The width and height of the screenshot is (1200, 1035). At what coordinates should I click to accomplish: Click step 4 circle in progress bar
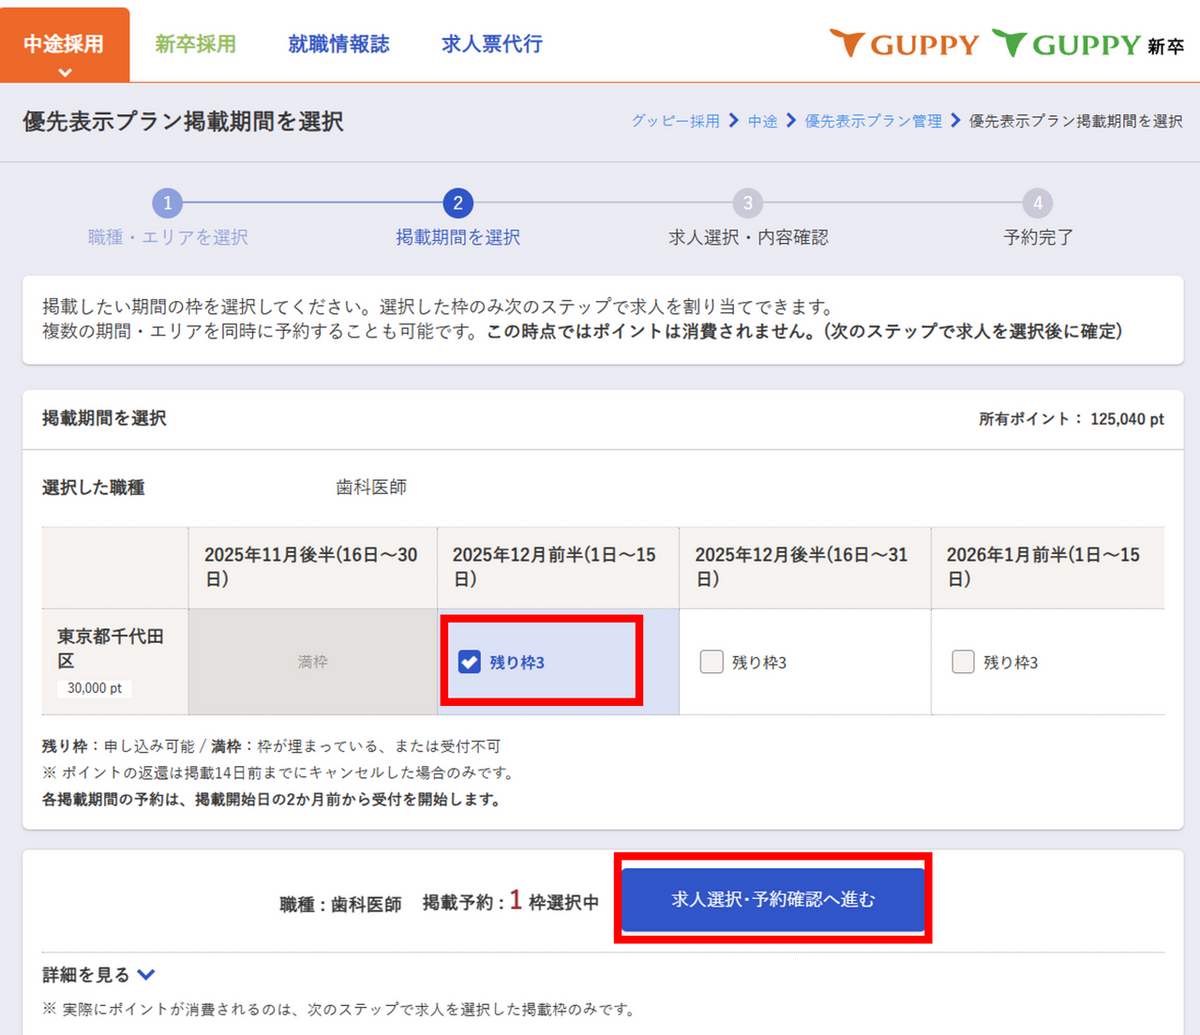pyautogui.click(x=1037, y=203)
